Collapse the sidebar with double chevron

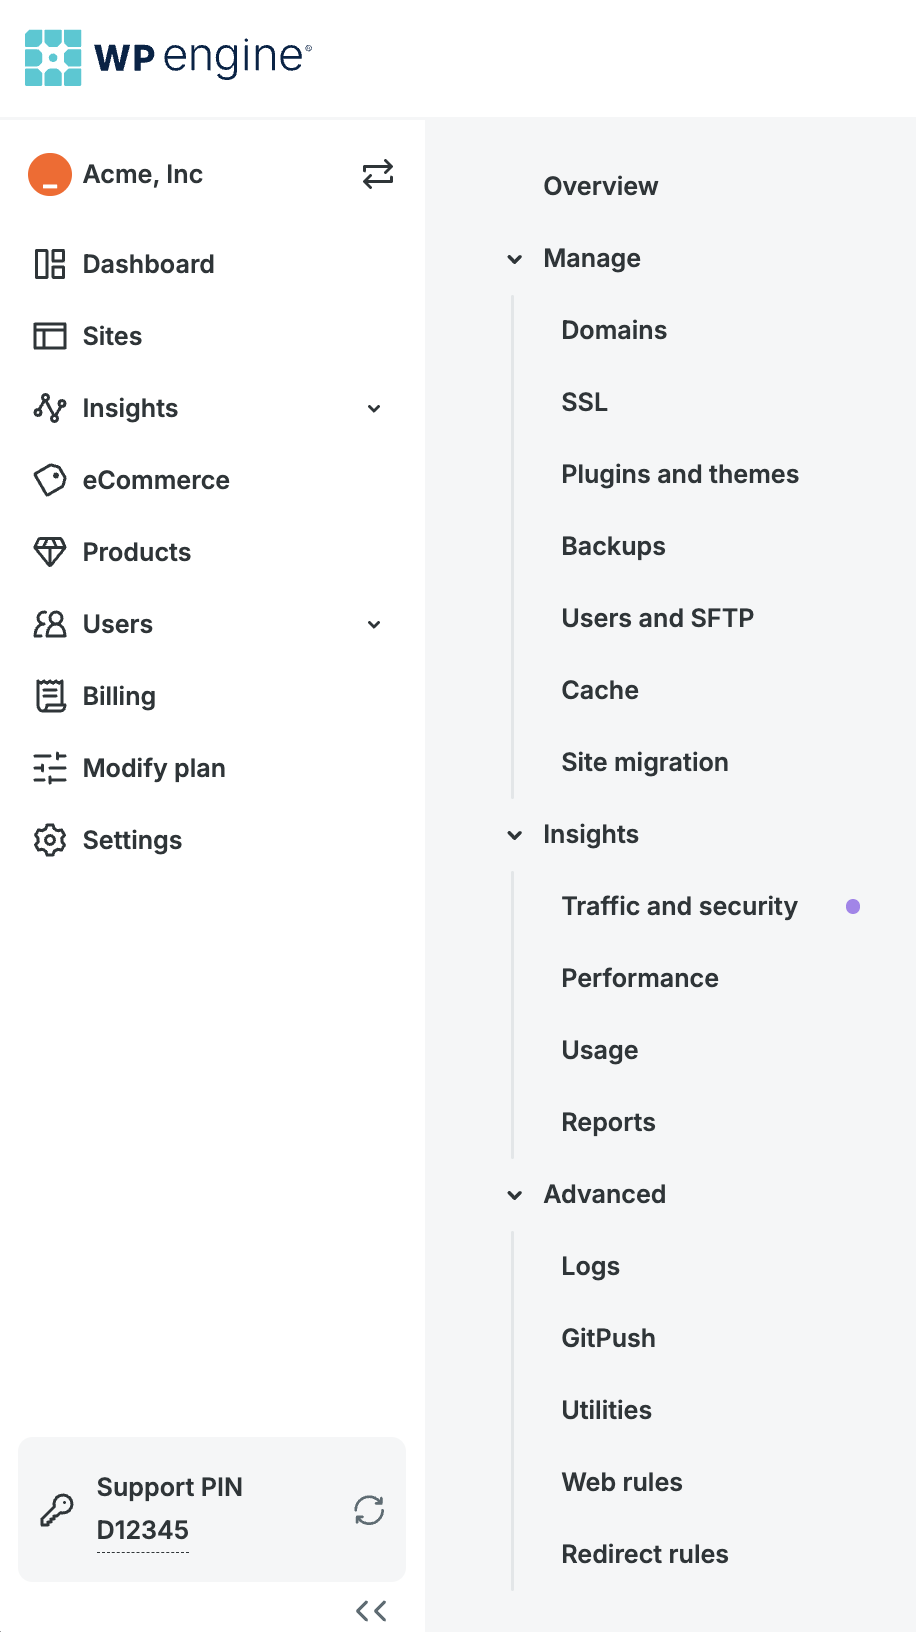coord(371,1611)
